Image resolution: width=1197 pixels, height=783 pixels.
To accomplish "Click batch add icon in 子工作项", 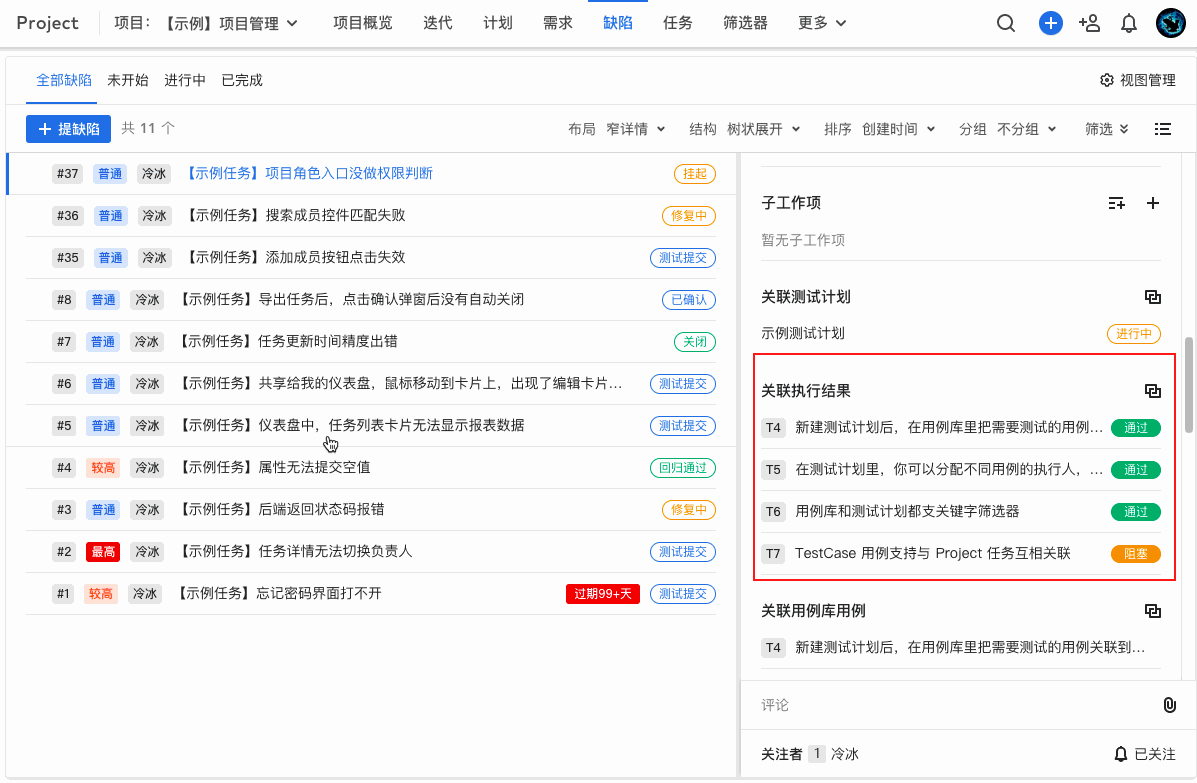I will 1116,203.
